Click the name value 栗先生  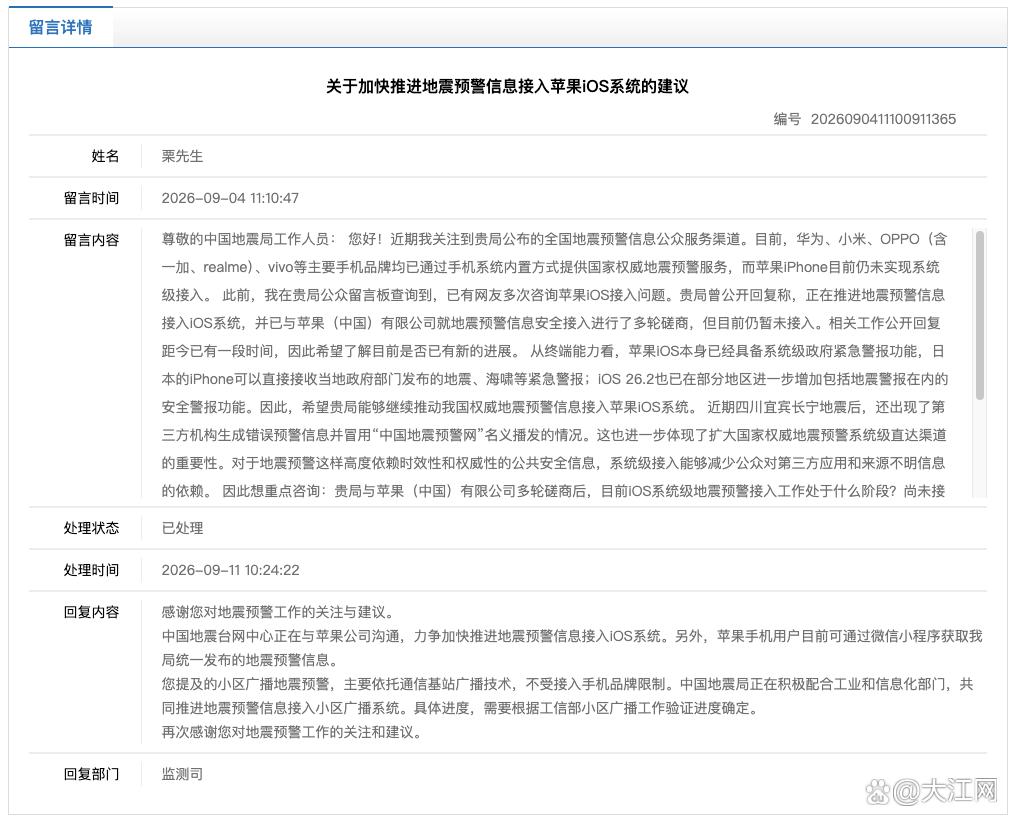point(182,156)
